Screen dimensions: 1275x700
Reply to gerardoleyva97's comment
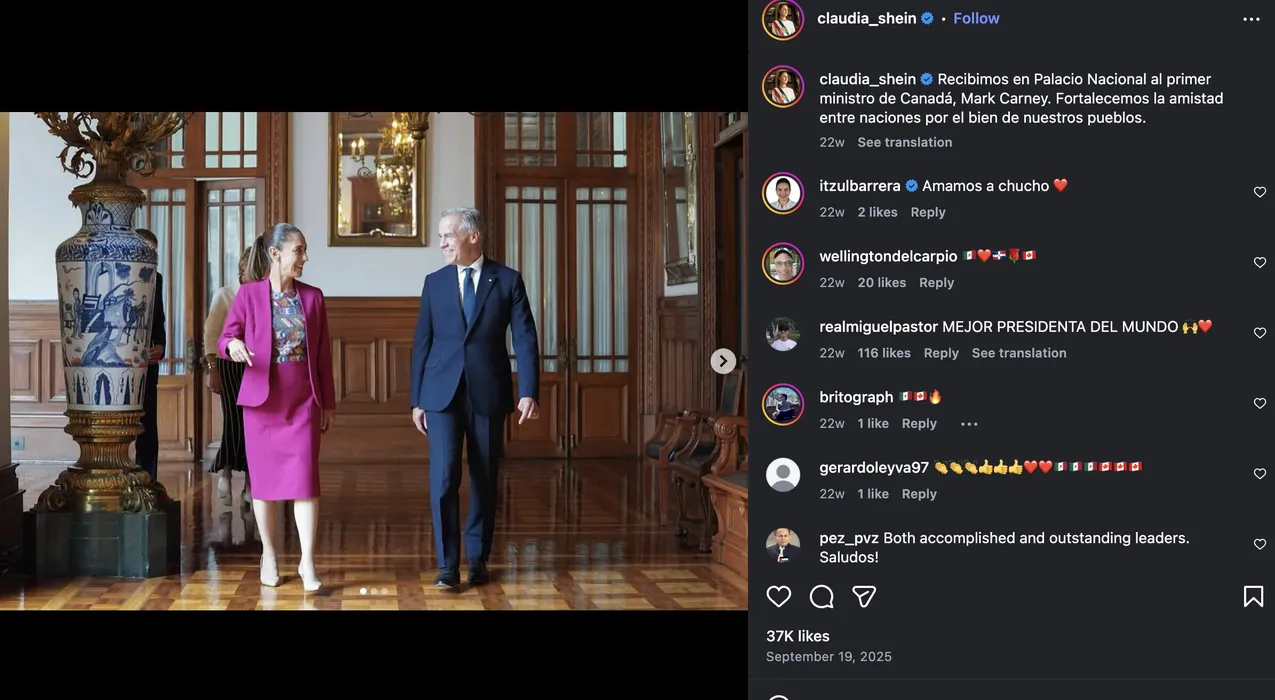[x=919, y=494]
